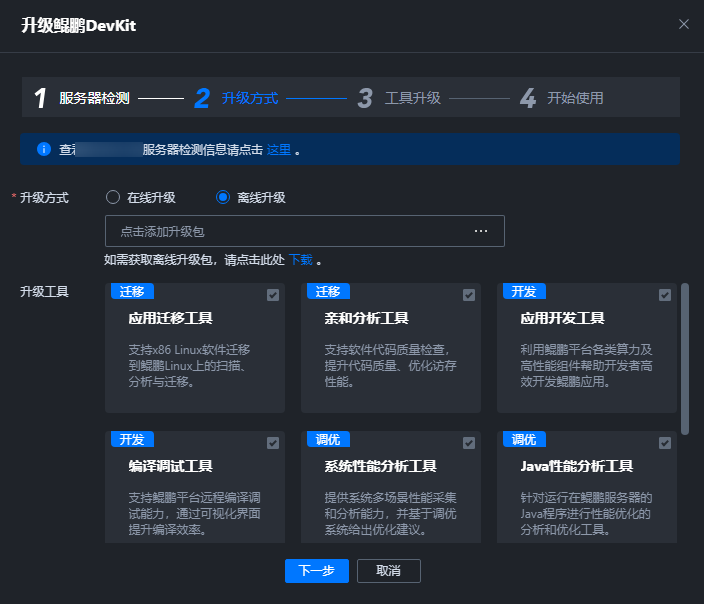
Task: Go to step 4 开始使用
Action: coord(562,98)
